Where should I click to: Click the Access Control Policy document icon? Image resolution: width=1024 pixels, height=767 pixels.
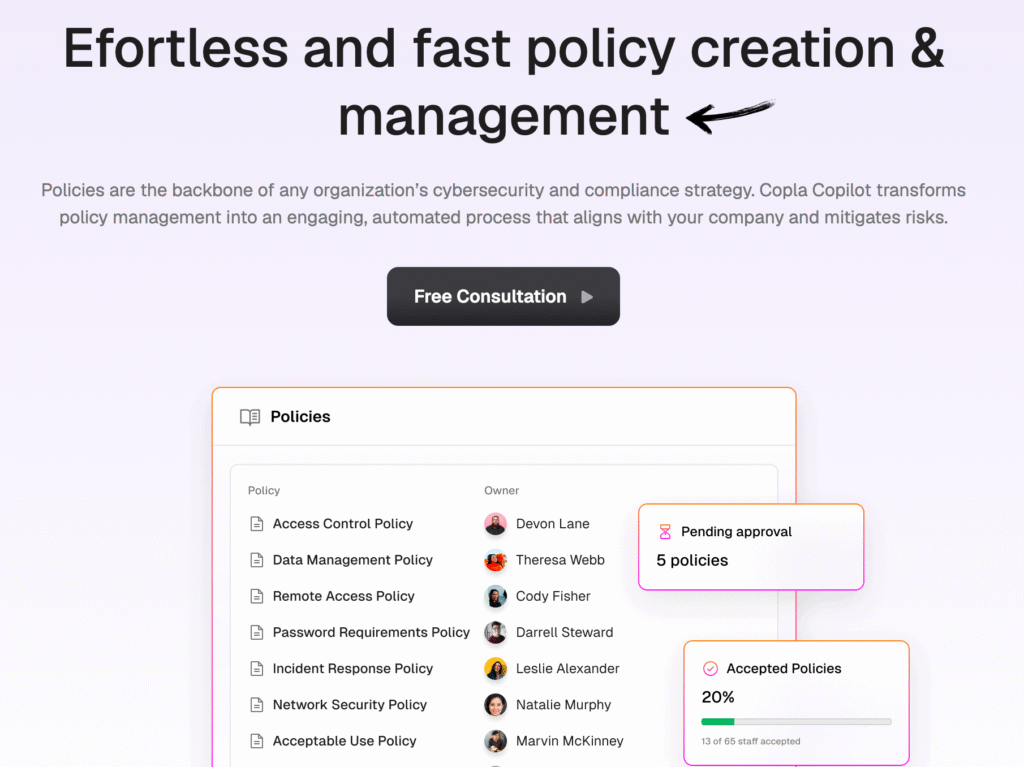[256, 524]
